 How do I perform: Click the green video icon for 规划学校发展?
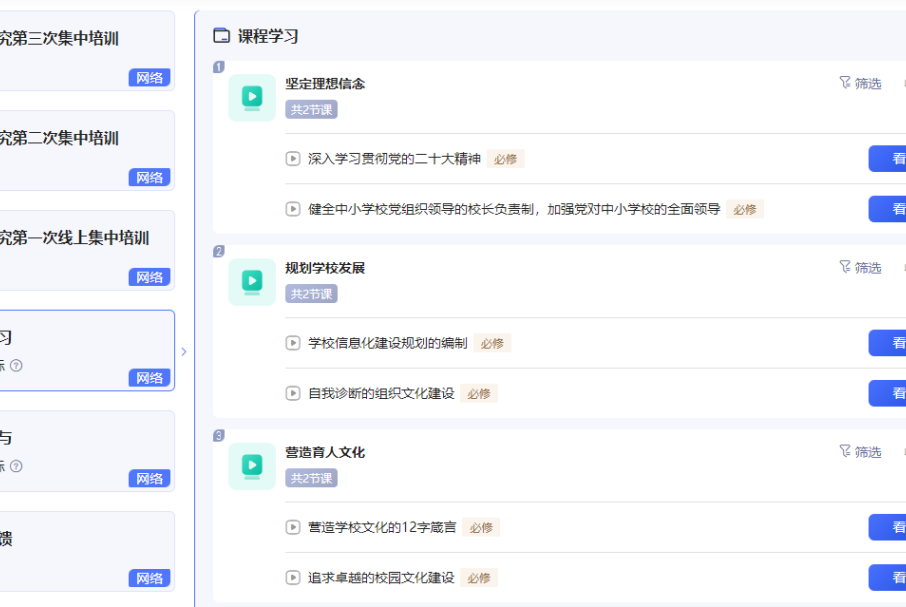coord(251,283)
